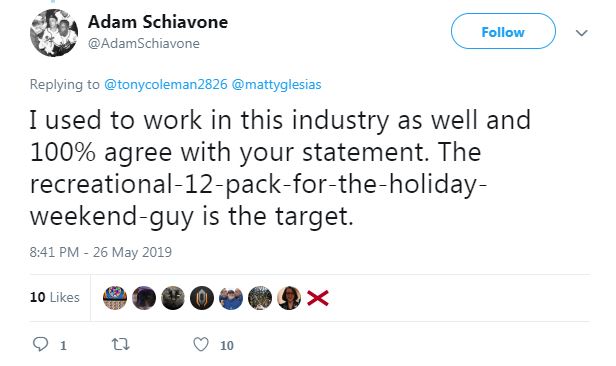Open first liker's colorful avatar
The image size is (616, 366).
click(115, 298)
